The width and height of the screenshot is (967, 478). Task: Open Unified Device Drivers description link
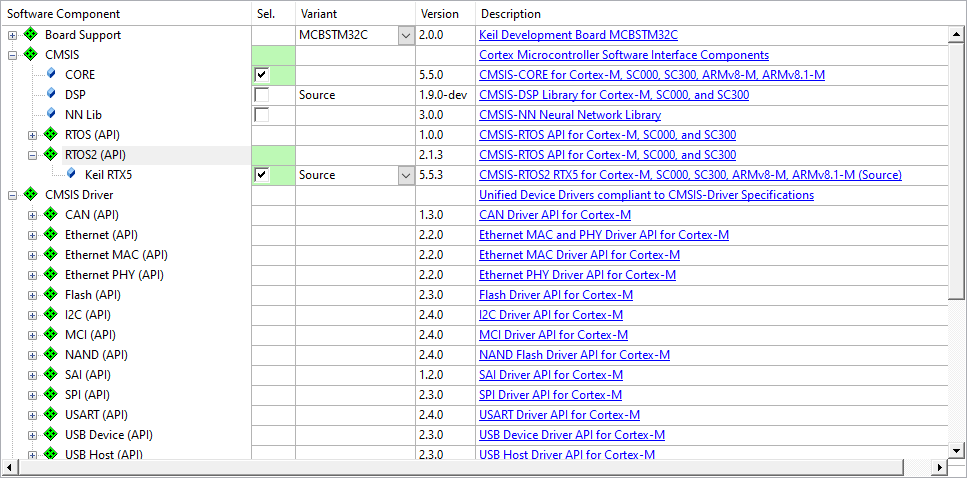click(x=646, y=195)
